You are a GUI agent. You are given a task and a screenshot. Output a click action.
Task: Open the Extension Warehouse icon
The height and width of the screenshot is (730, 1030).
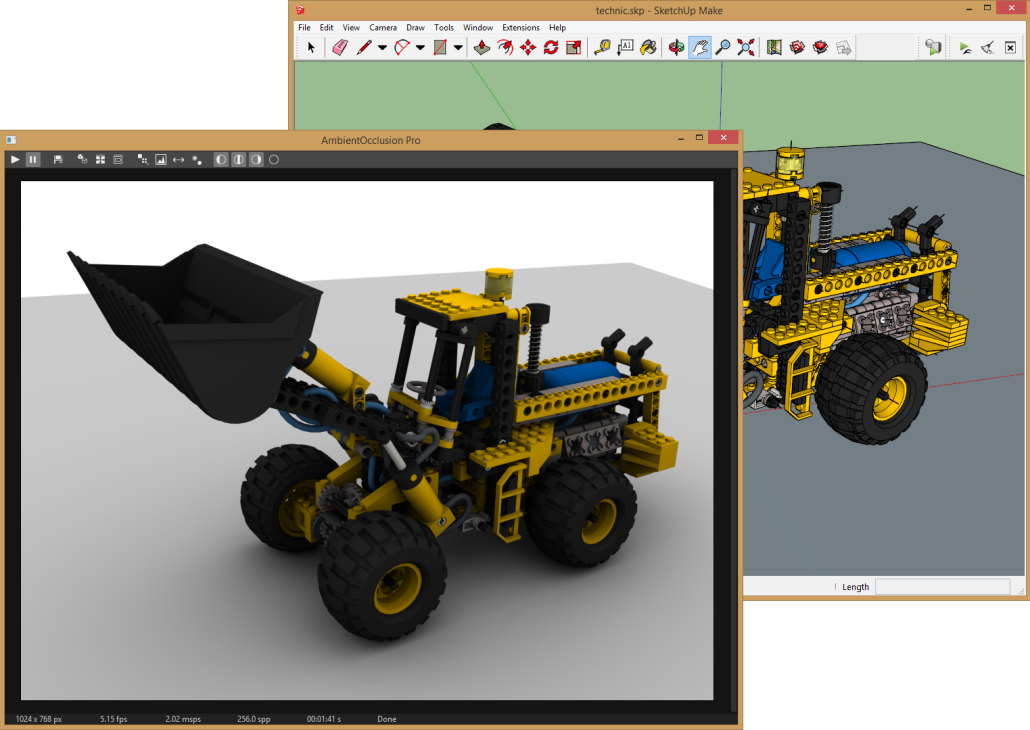pos(820,47)
